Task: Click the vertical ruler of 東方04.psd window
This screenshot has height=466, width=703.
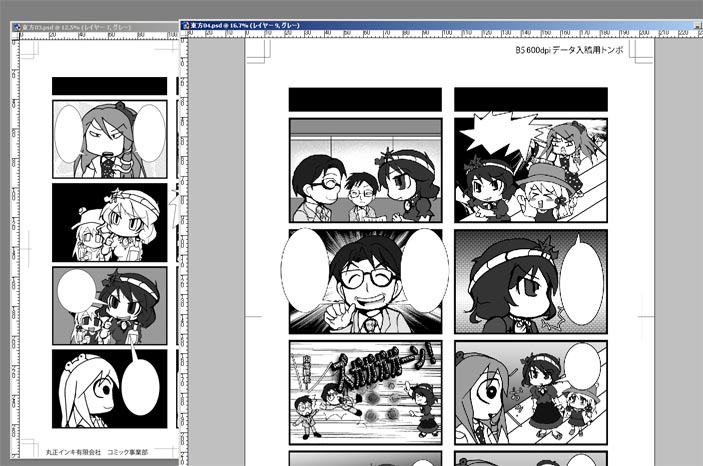Action: coord(184,252)
